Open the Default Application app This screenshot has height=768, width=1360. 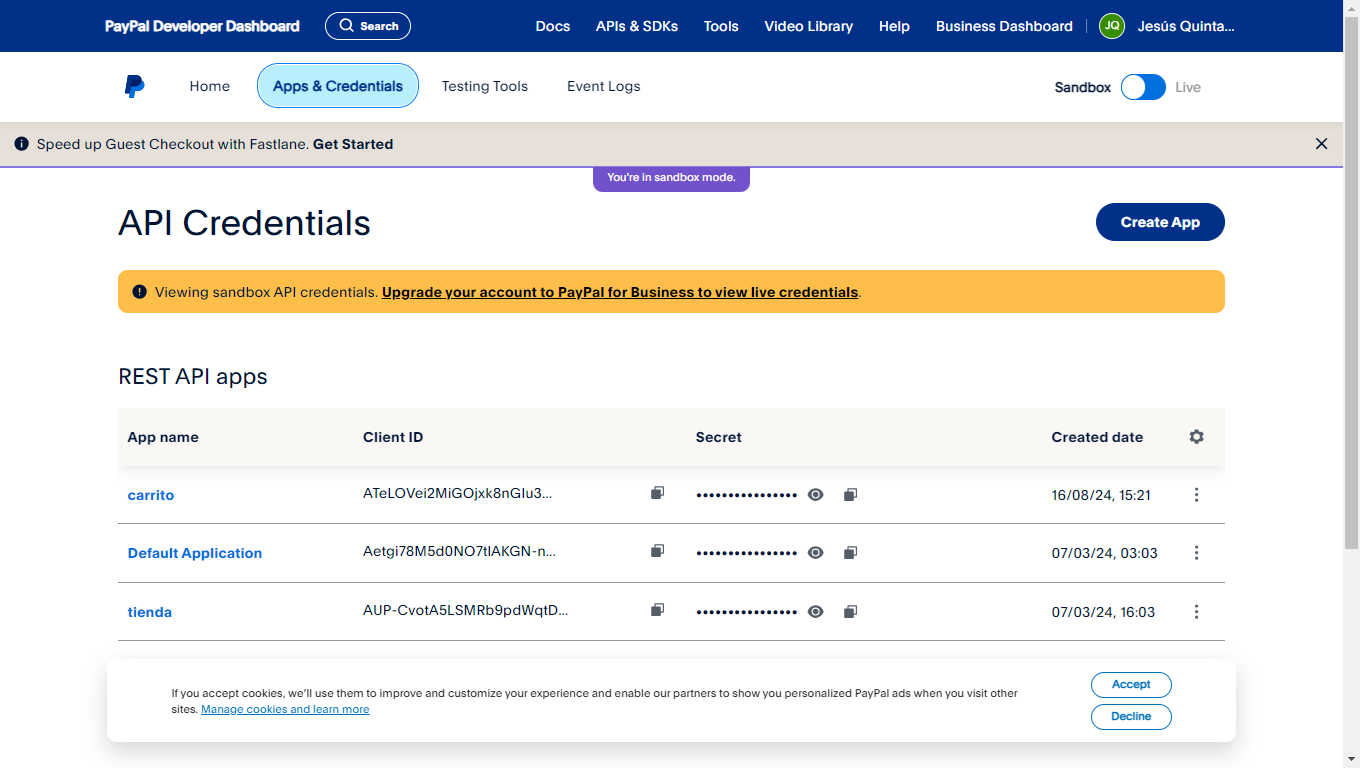click(195, 553)
